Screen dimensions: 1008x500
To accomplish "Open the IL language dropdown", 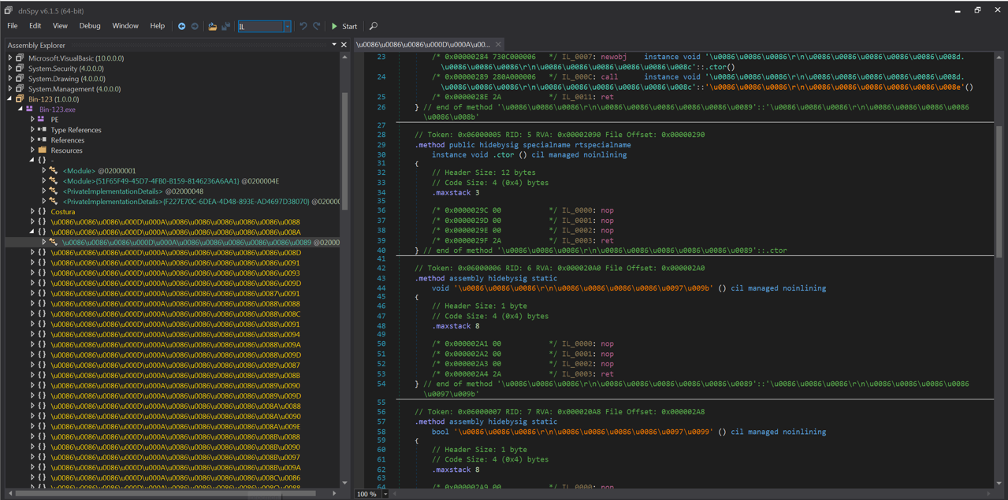I will (286, 27).
